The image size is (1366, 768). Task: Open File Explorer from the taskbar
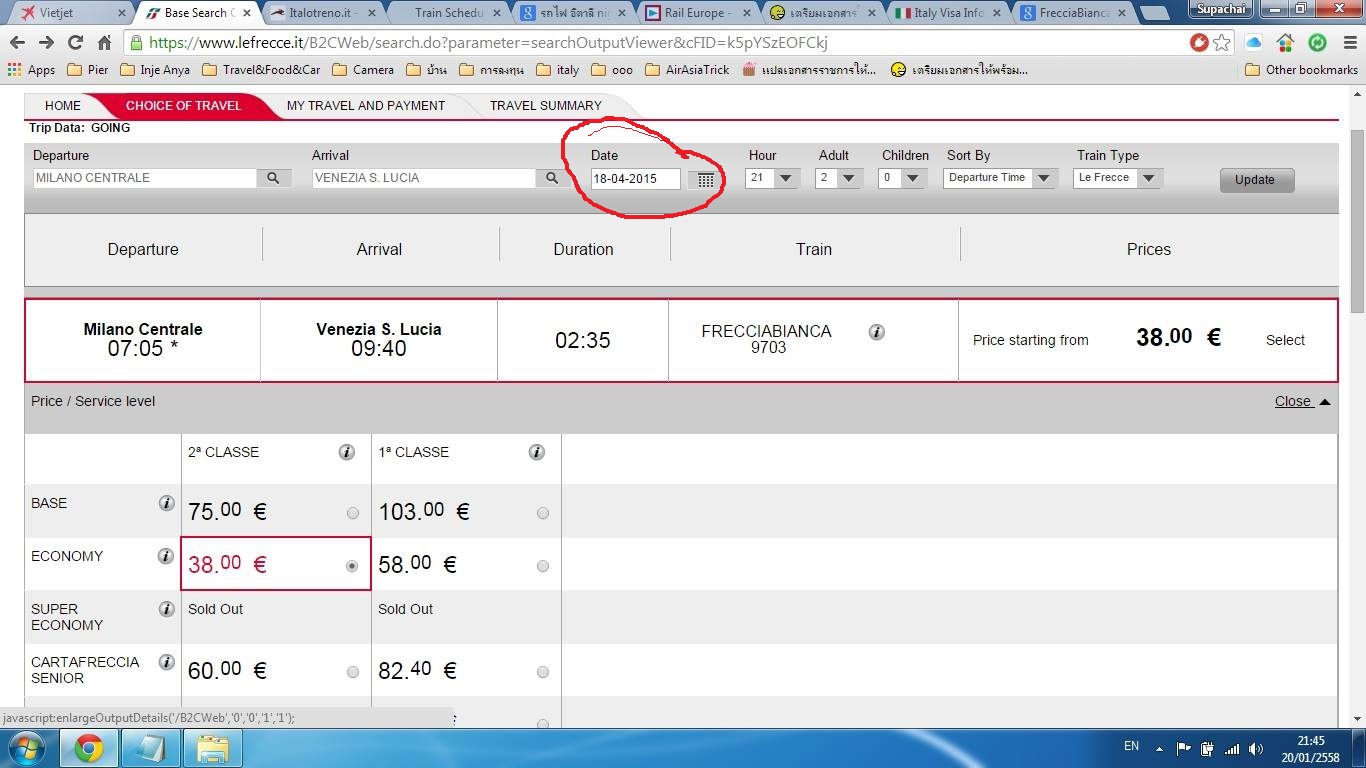pos(213,748)
